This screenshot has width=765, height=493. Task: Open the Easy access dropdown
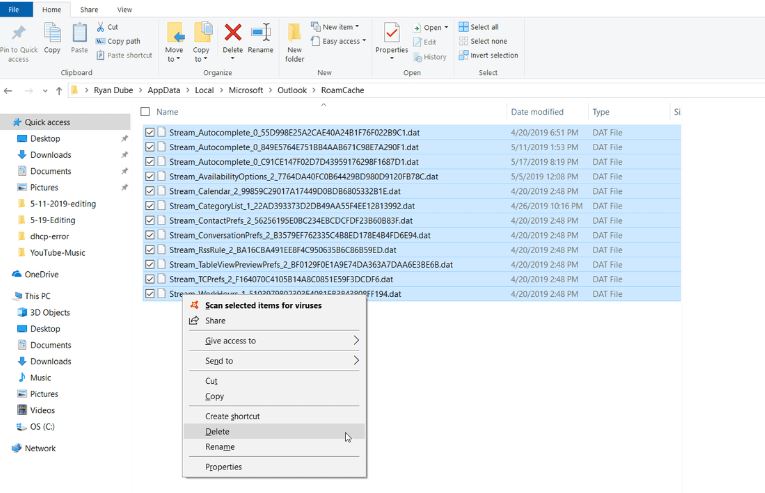click(339, 41)
